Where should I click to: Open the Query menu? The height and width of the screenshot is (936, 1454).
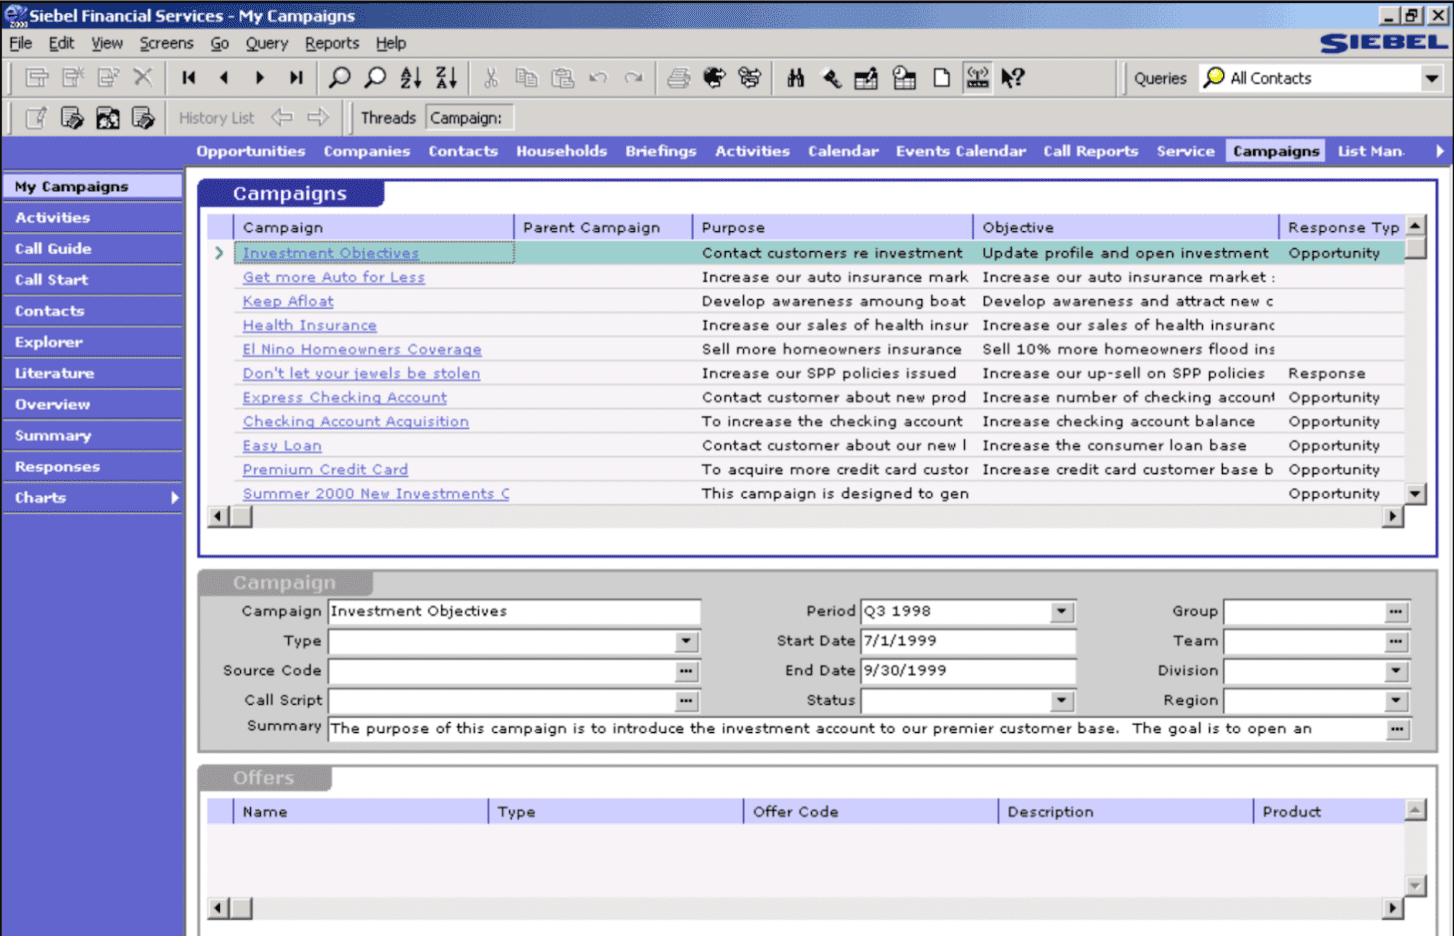point(267,43)
